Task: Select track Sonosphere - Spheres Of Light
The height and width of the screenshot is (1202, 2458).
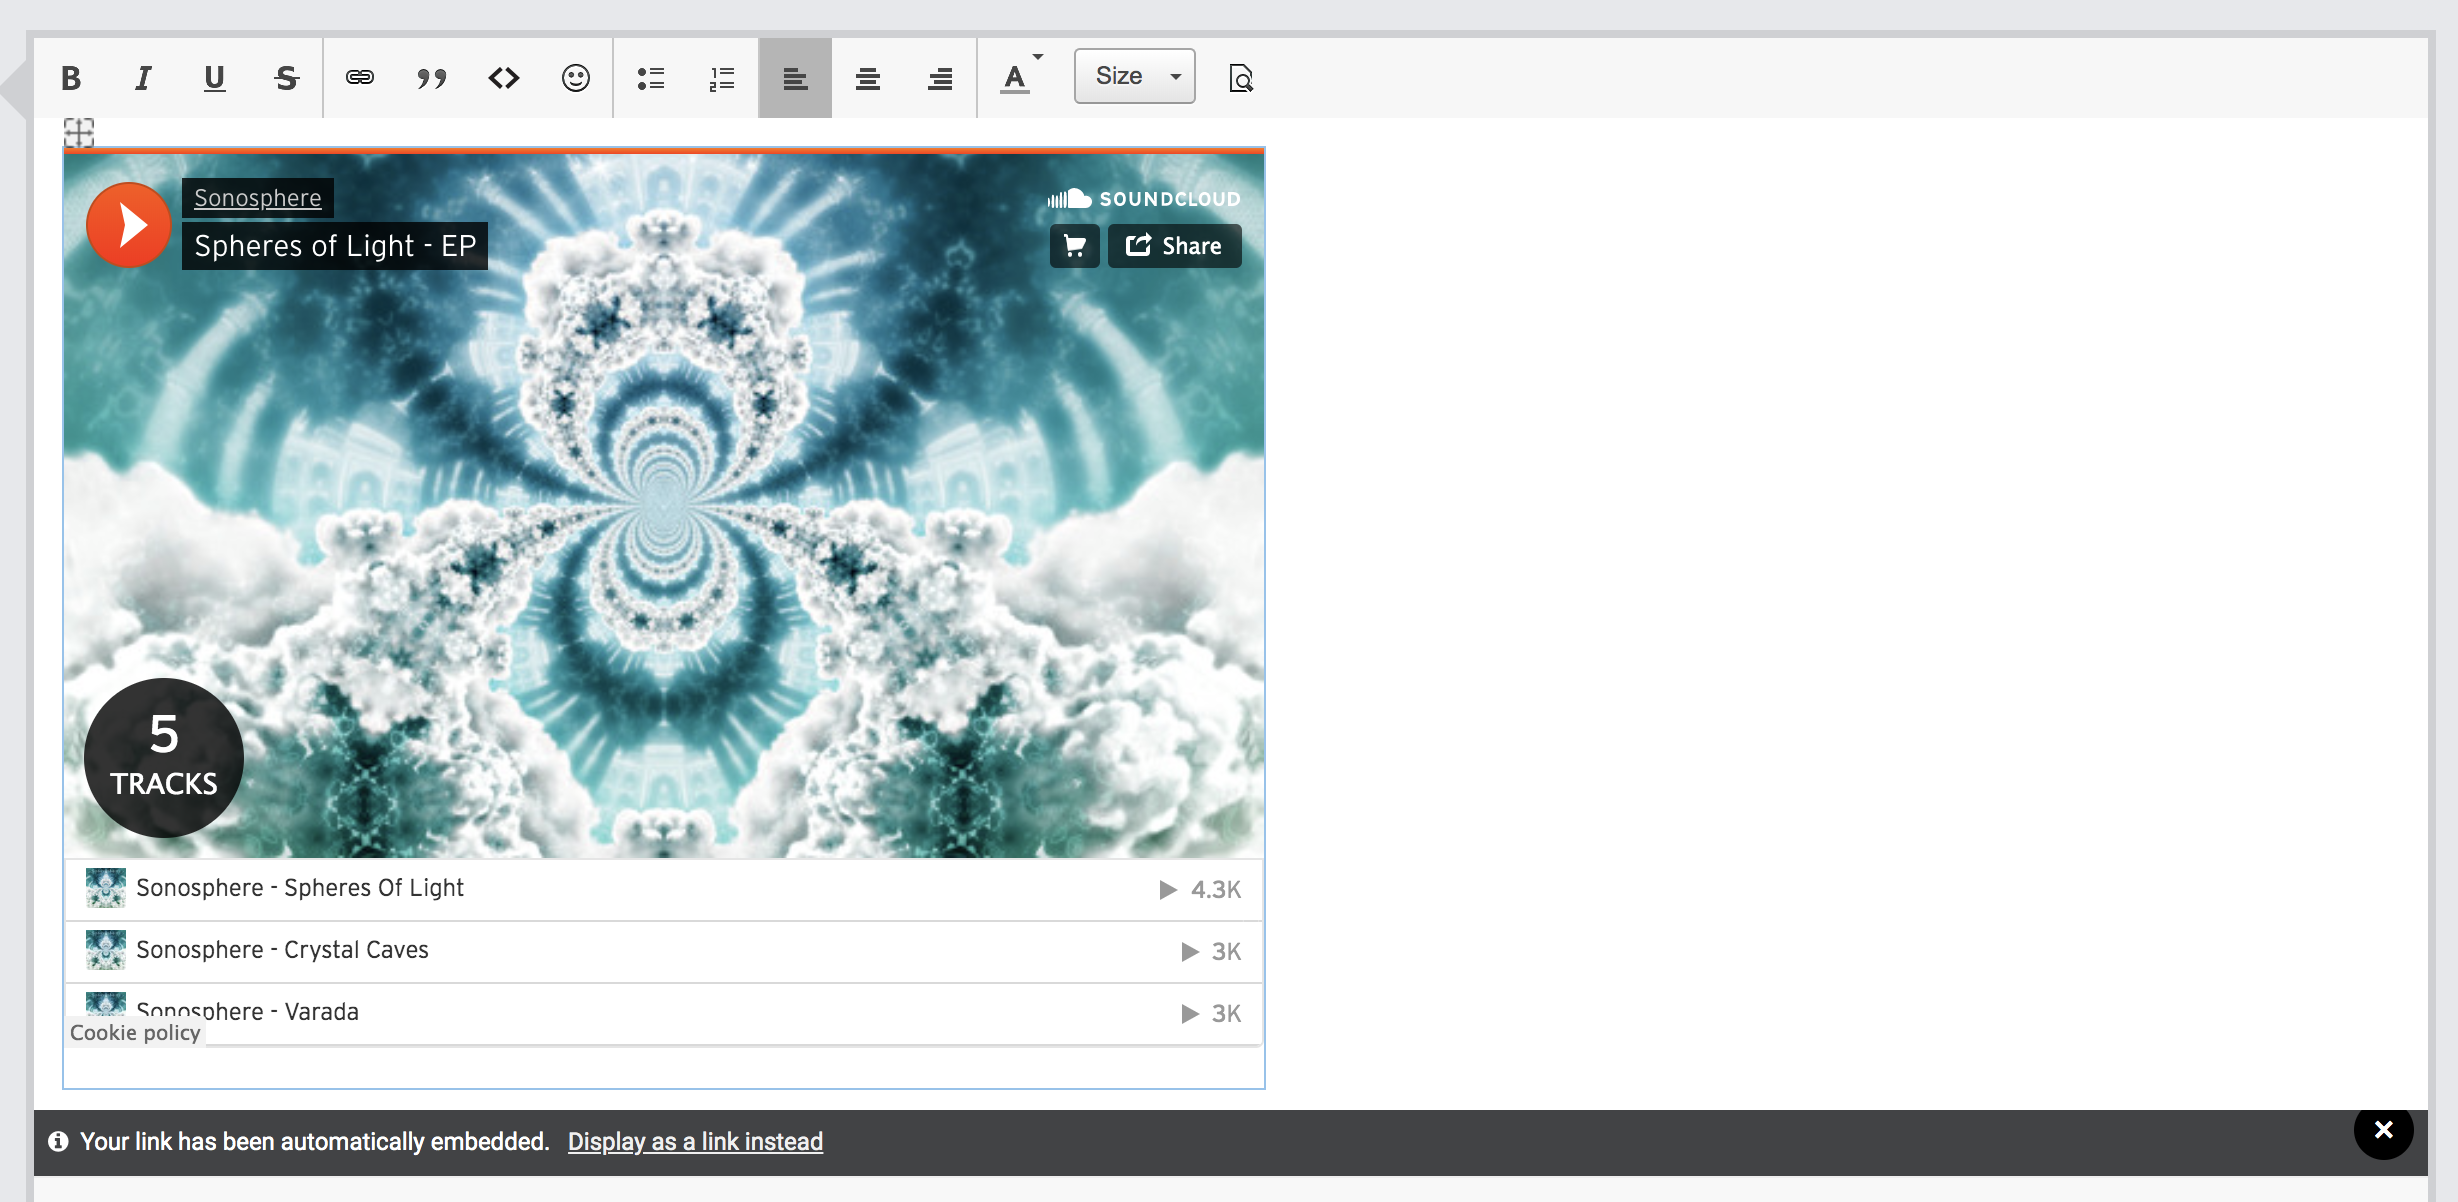Action: click(x=664, y=889)
